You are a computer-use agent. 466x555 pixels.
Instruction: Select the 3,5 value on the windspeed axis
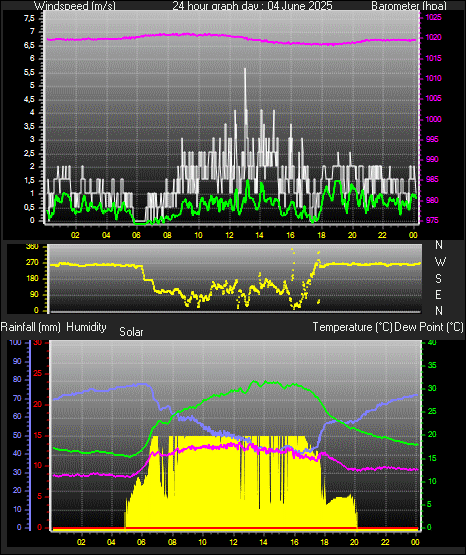pos(29,126)
